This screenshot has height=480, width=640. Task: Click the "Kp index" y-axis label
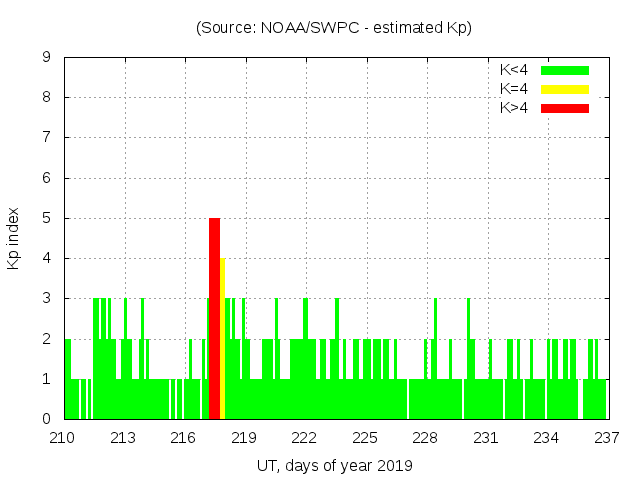pyautogui.click(x=14, y=238)
